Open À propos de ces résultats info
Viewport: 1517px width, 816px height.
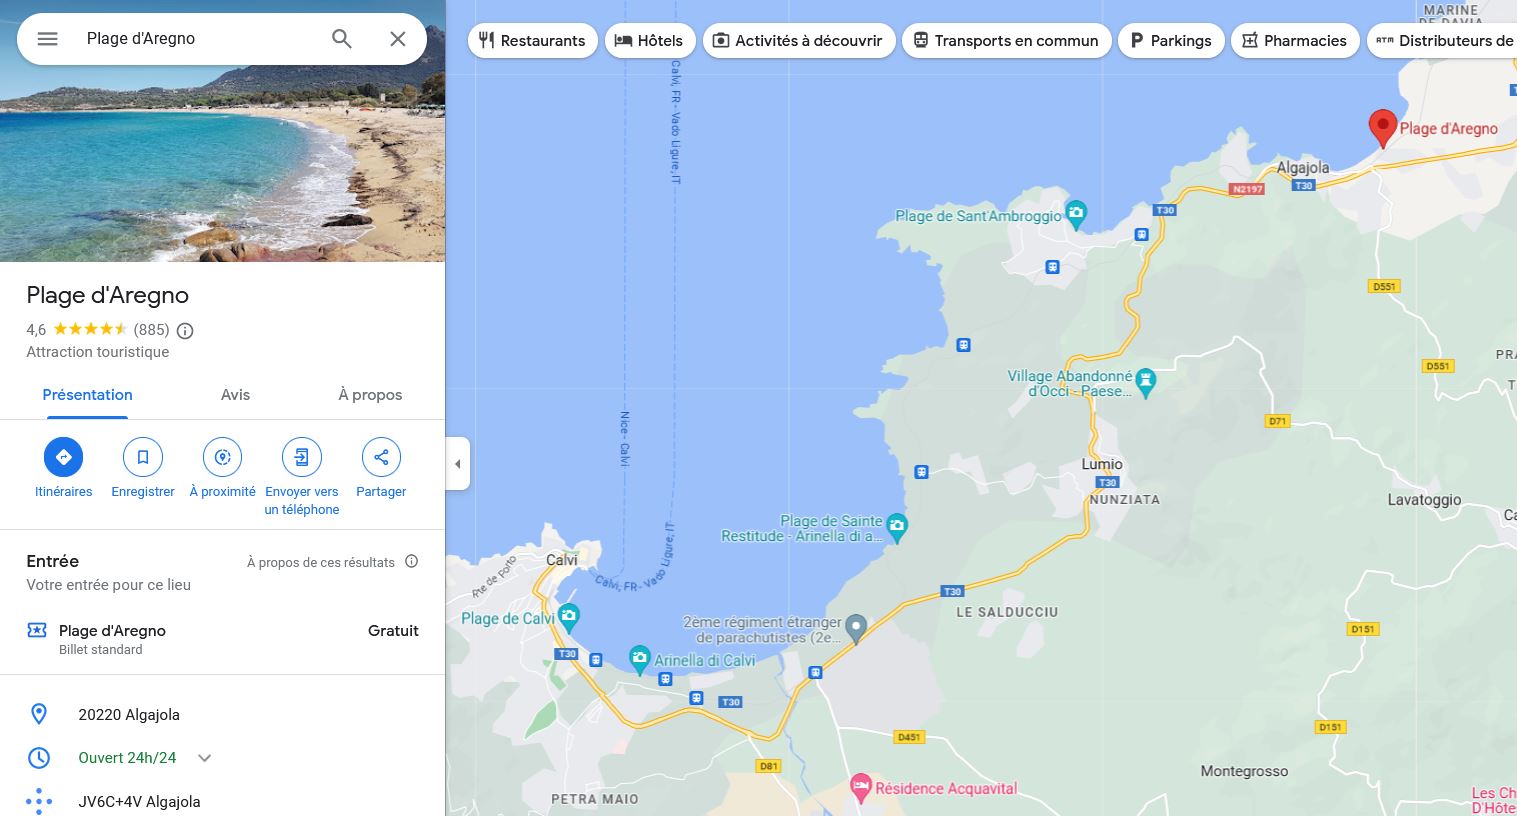411,562
